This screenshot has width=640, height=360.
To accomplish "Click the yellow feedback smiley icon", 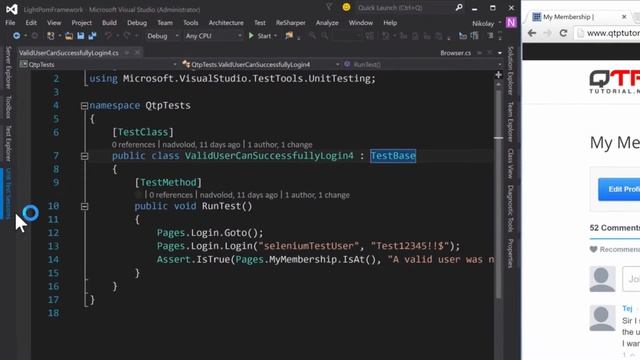I will tap(346, 7).
